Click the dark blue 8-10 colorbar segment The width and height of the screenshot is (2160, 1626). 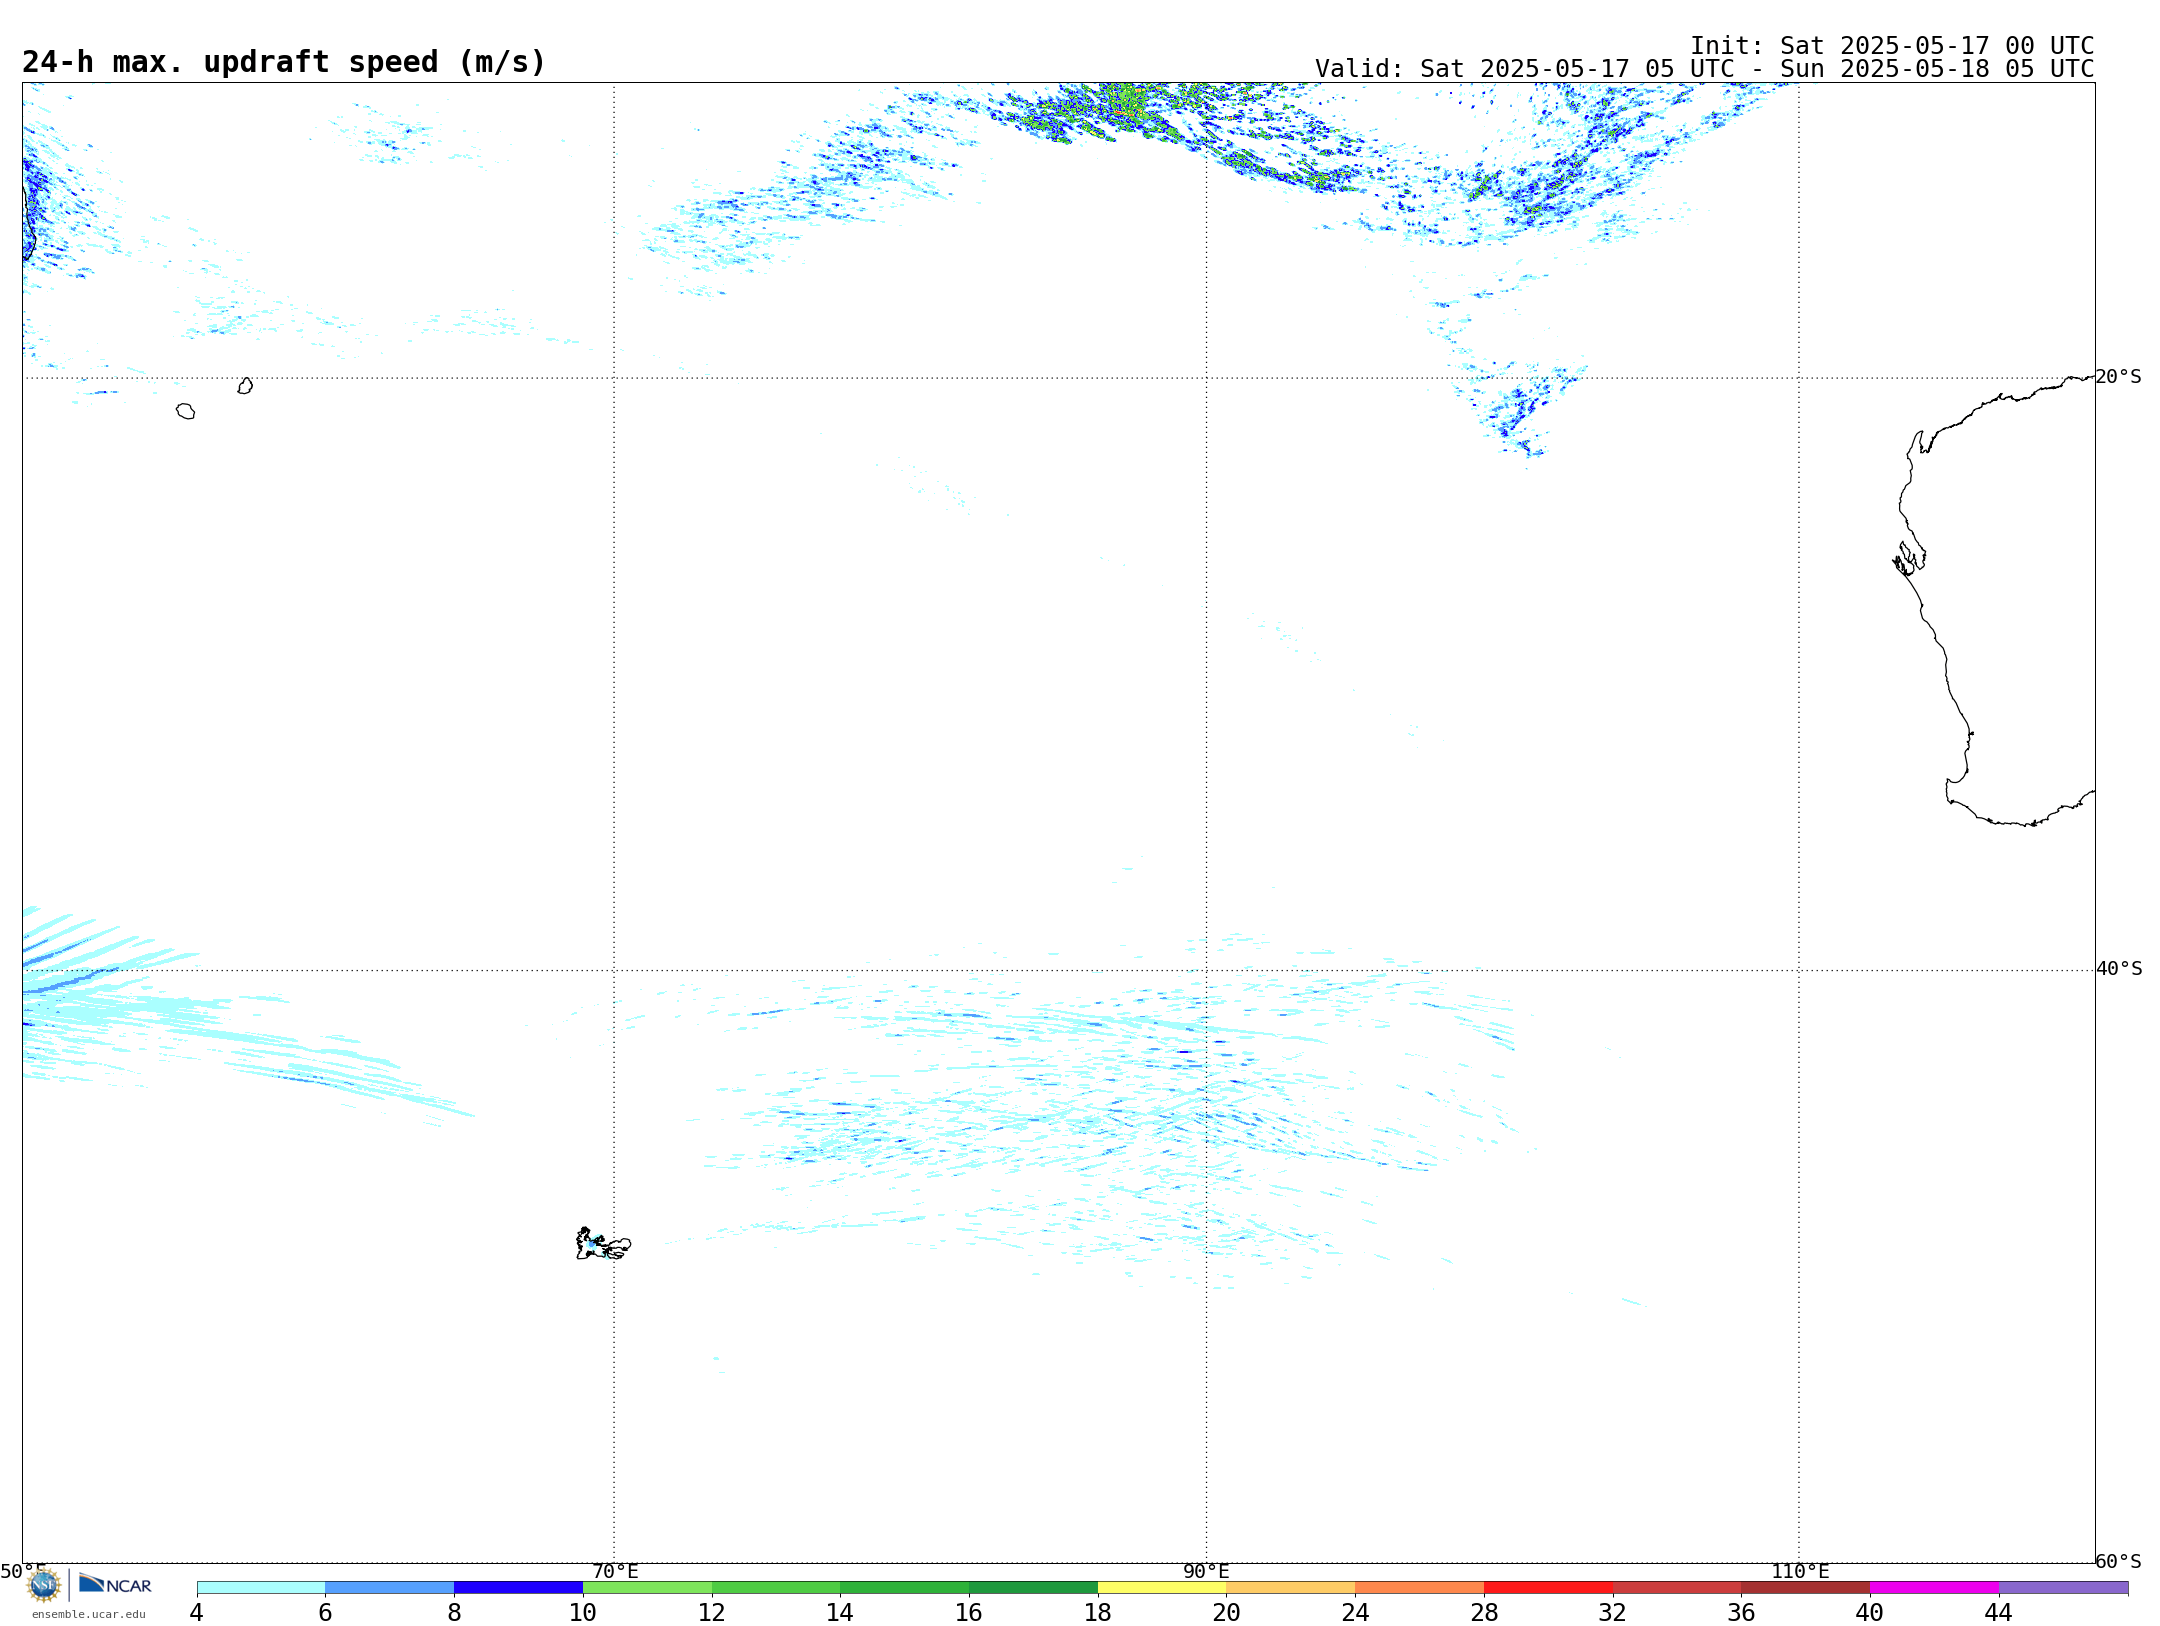tap(518, 1588)
